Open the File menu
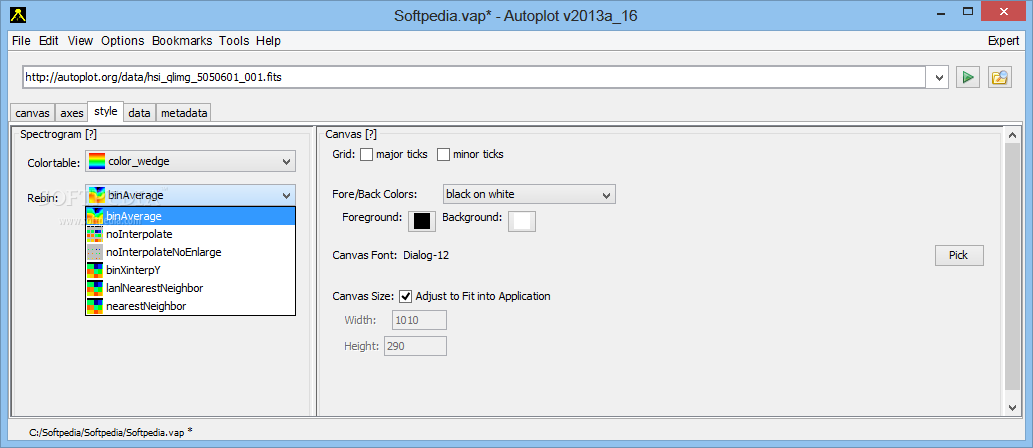The height and width of the screenshot is (448, 1033). (x=21, y=41)
